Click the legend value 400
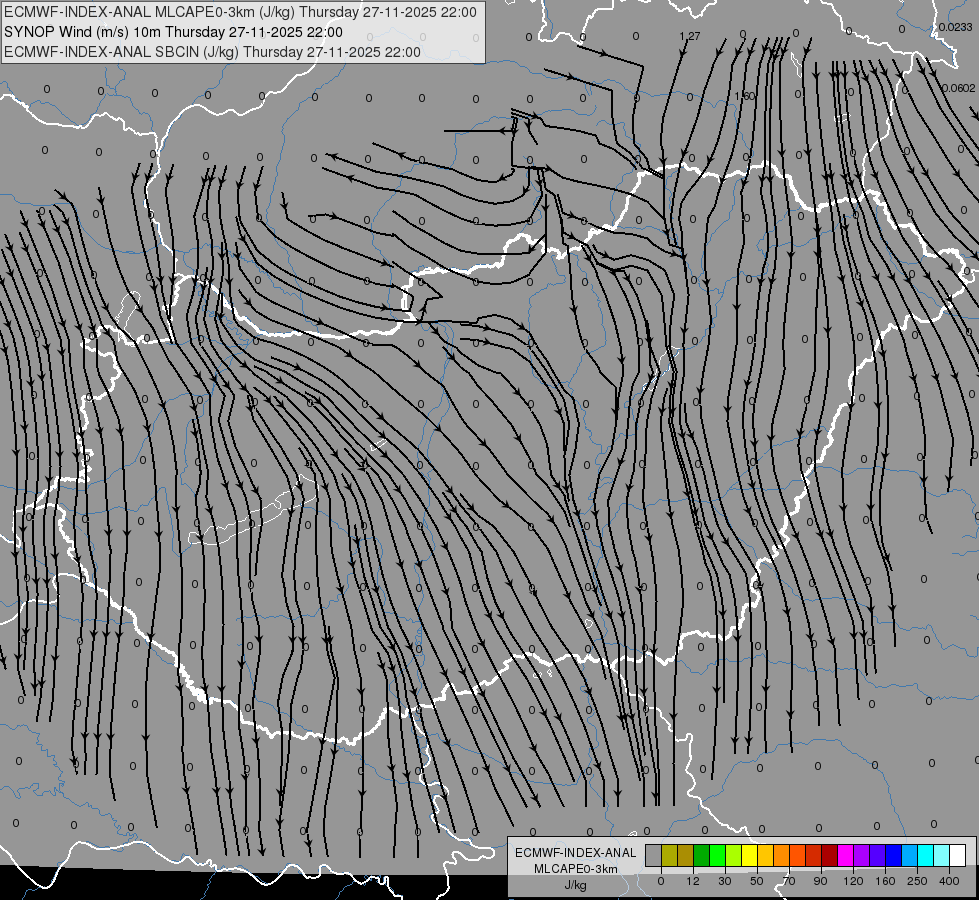Screen dimensions: 979x900 pyautogui.click(x=949, y=881)
